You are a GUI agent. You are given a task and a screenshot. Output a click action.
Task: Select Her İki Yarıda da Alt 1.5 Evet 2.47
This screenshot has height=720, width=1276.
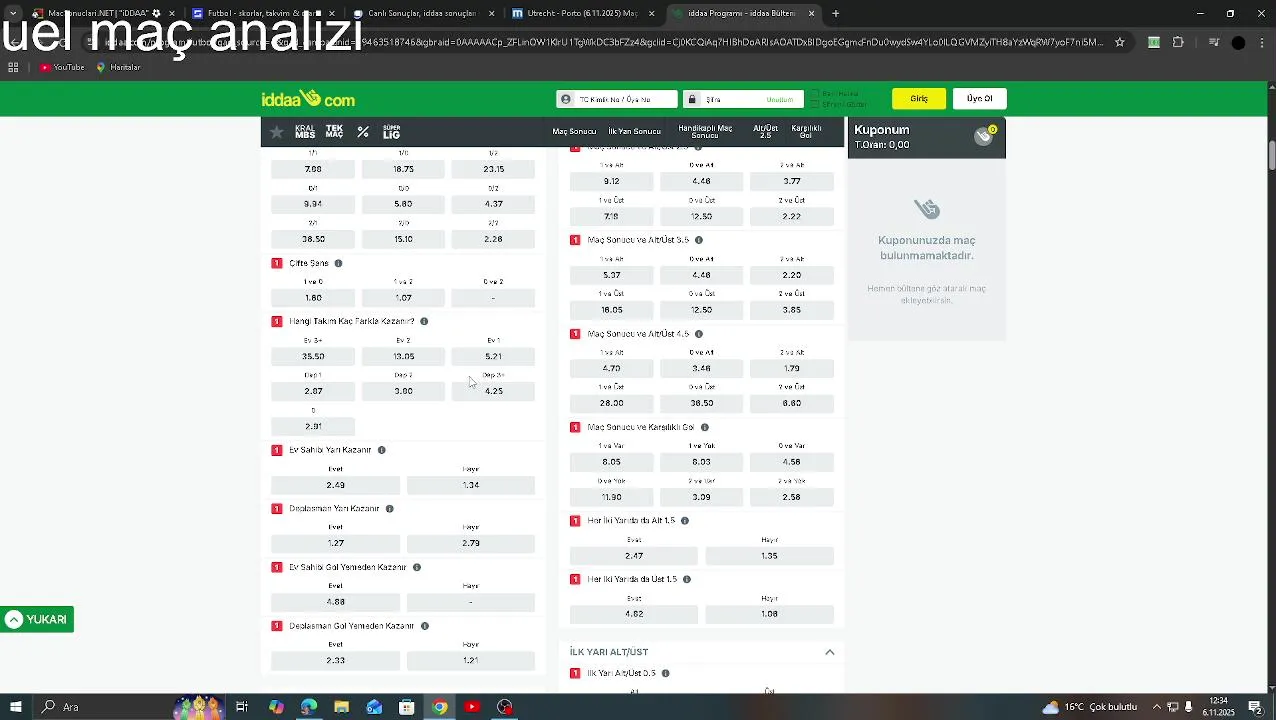[x=634, y=556]
